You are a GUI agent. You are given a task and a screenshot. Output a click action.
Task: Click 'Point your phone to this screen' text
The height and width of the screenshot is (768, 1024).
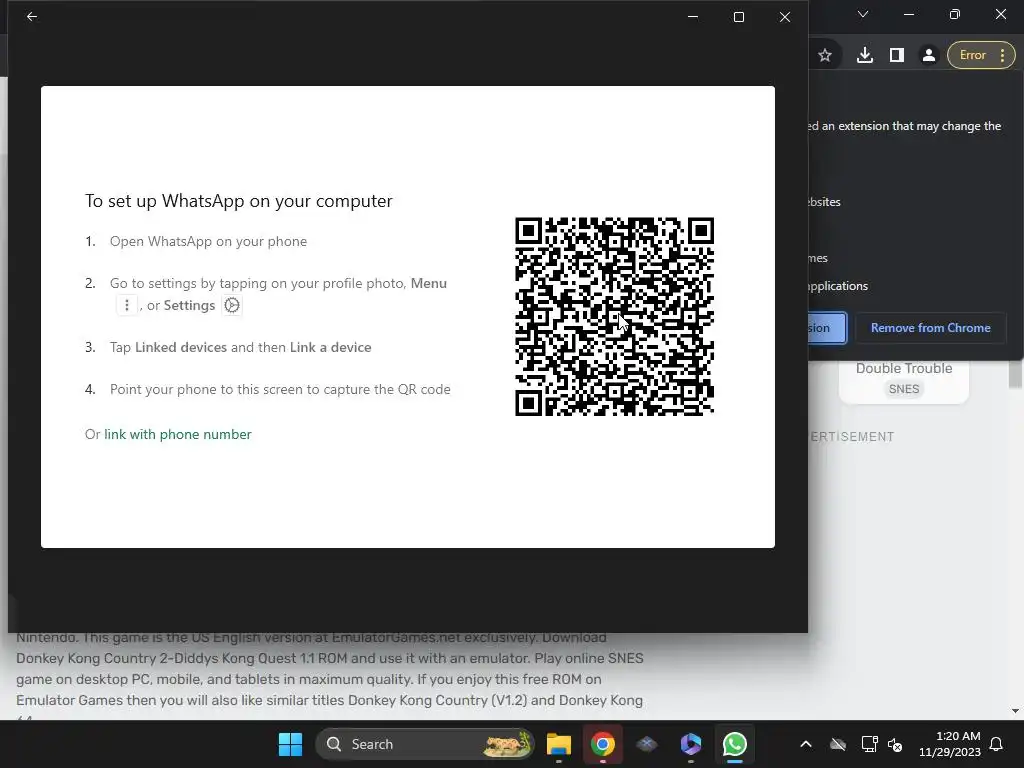(280, 389)
